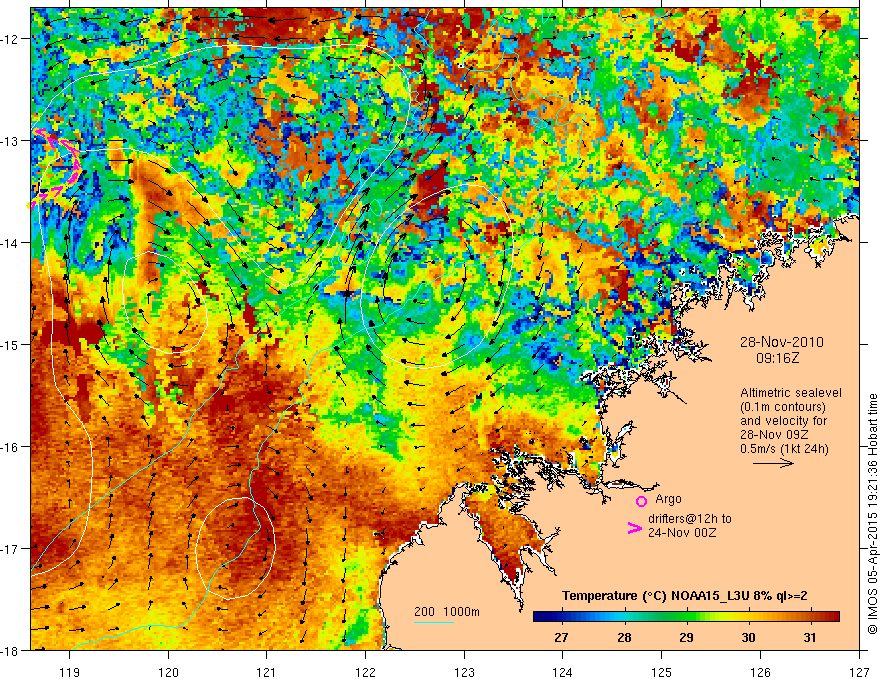Click the "Argo" legend label

point(668,499)
